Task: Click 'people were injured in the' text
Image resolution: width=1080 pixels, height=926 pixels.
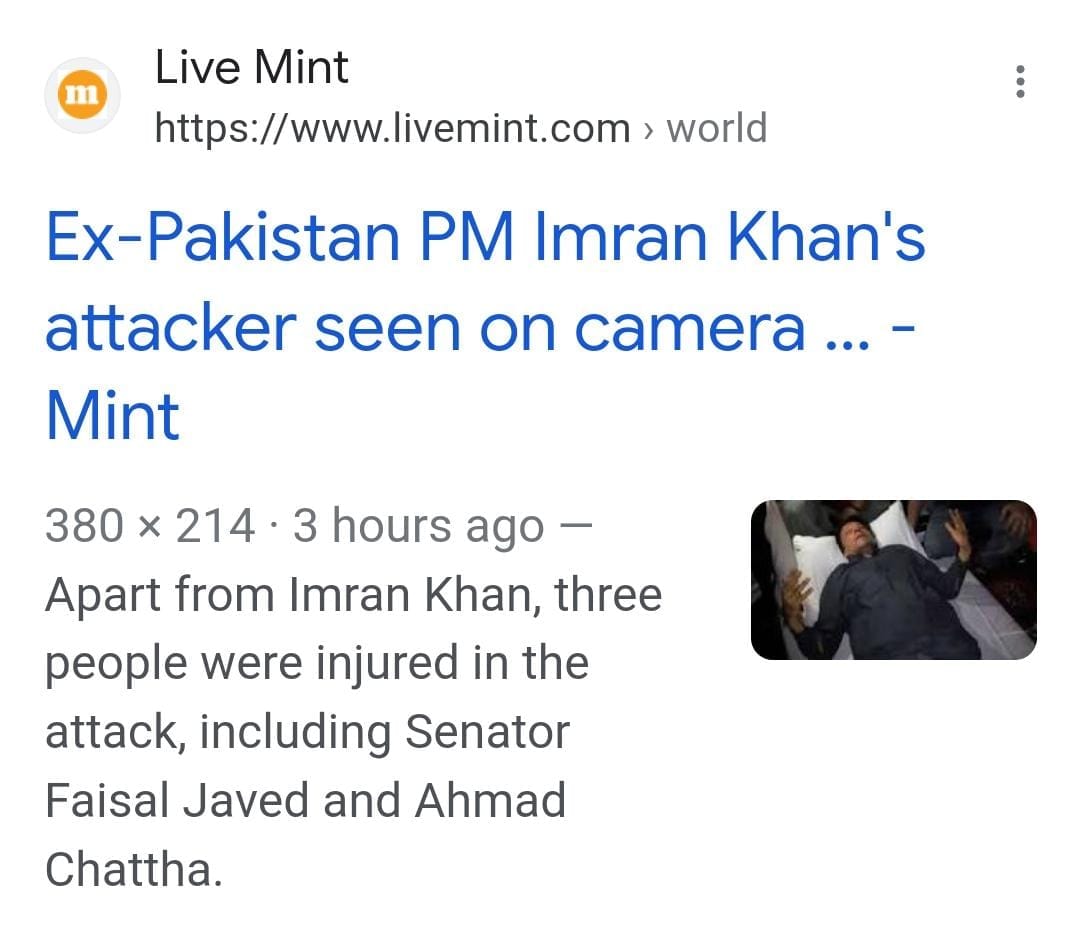Action: pos(317,664)
